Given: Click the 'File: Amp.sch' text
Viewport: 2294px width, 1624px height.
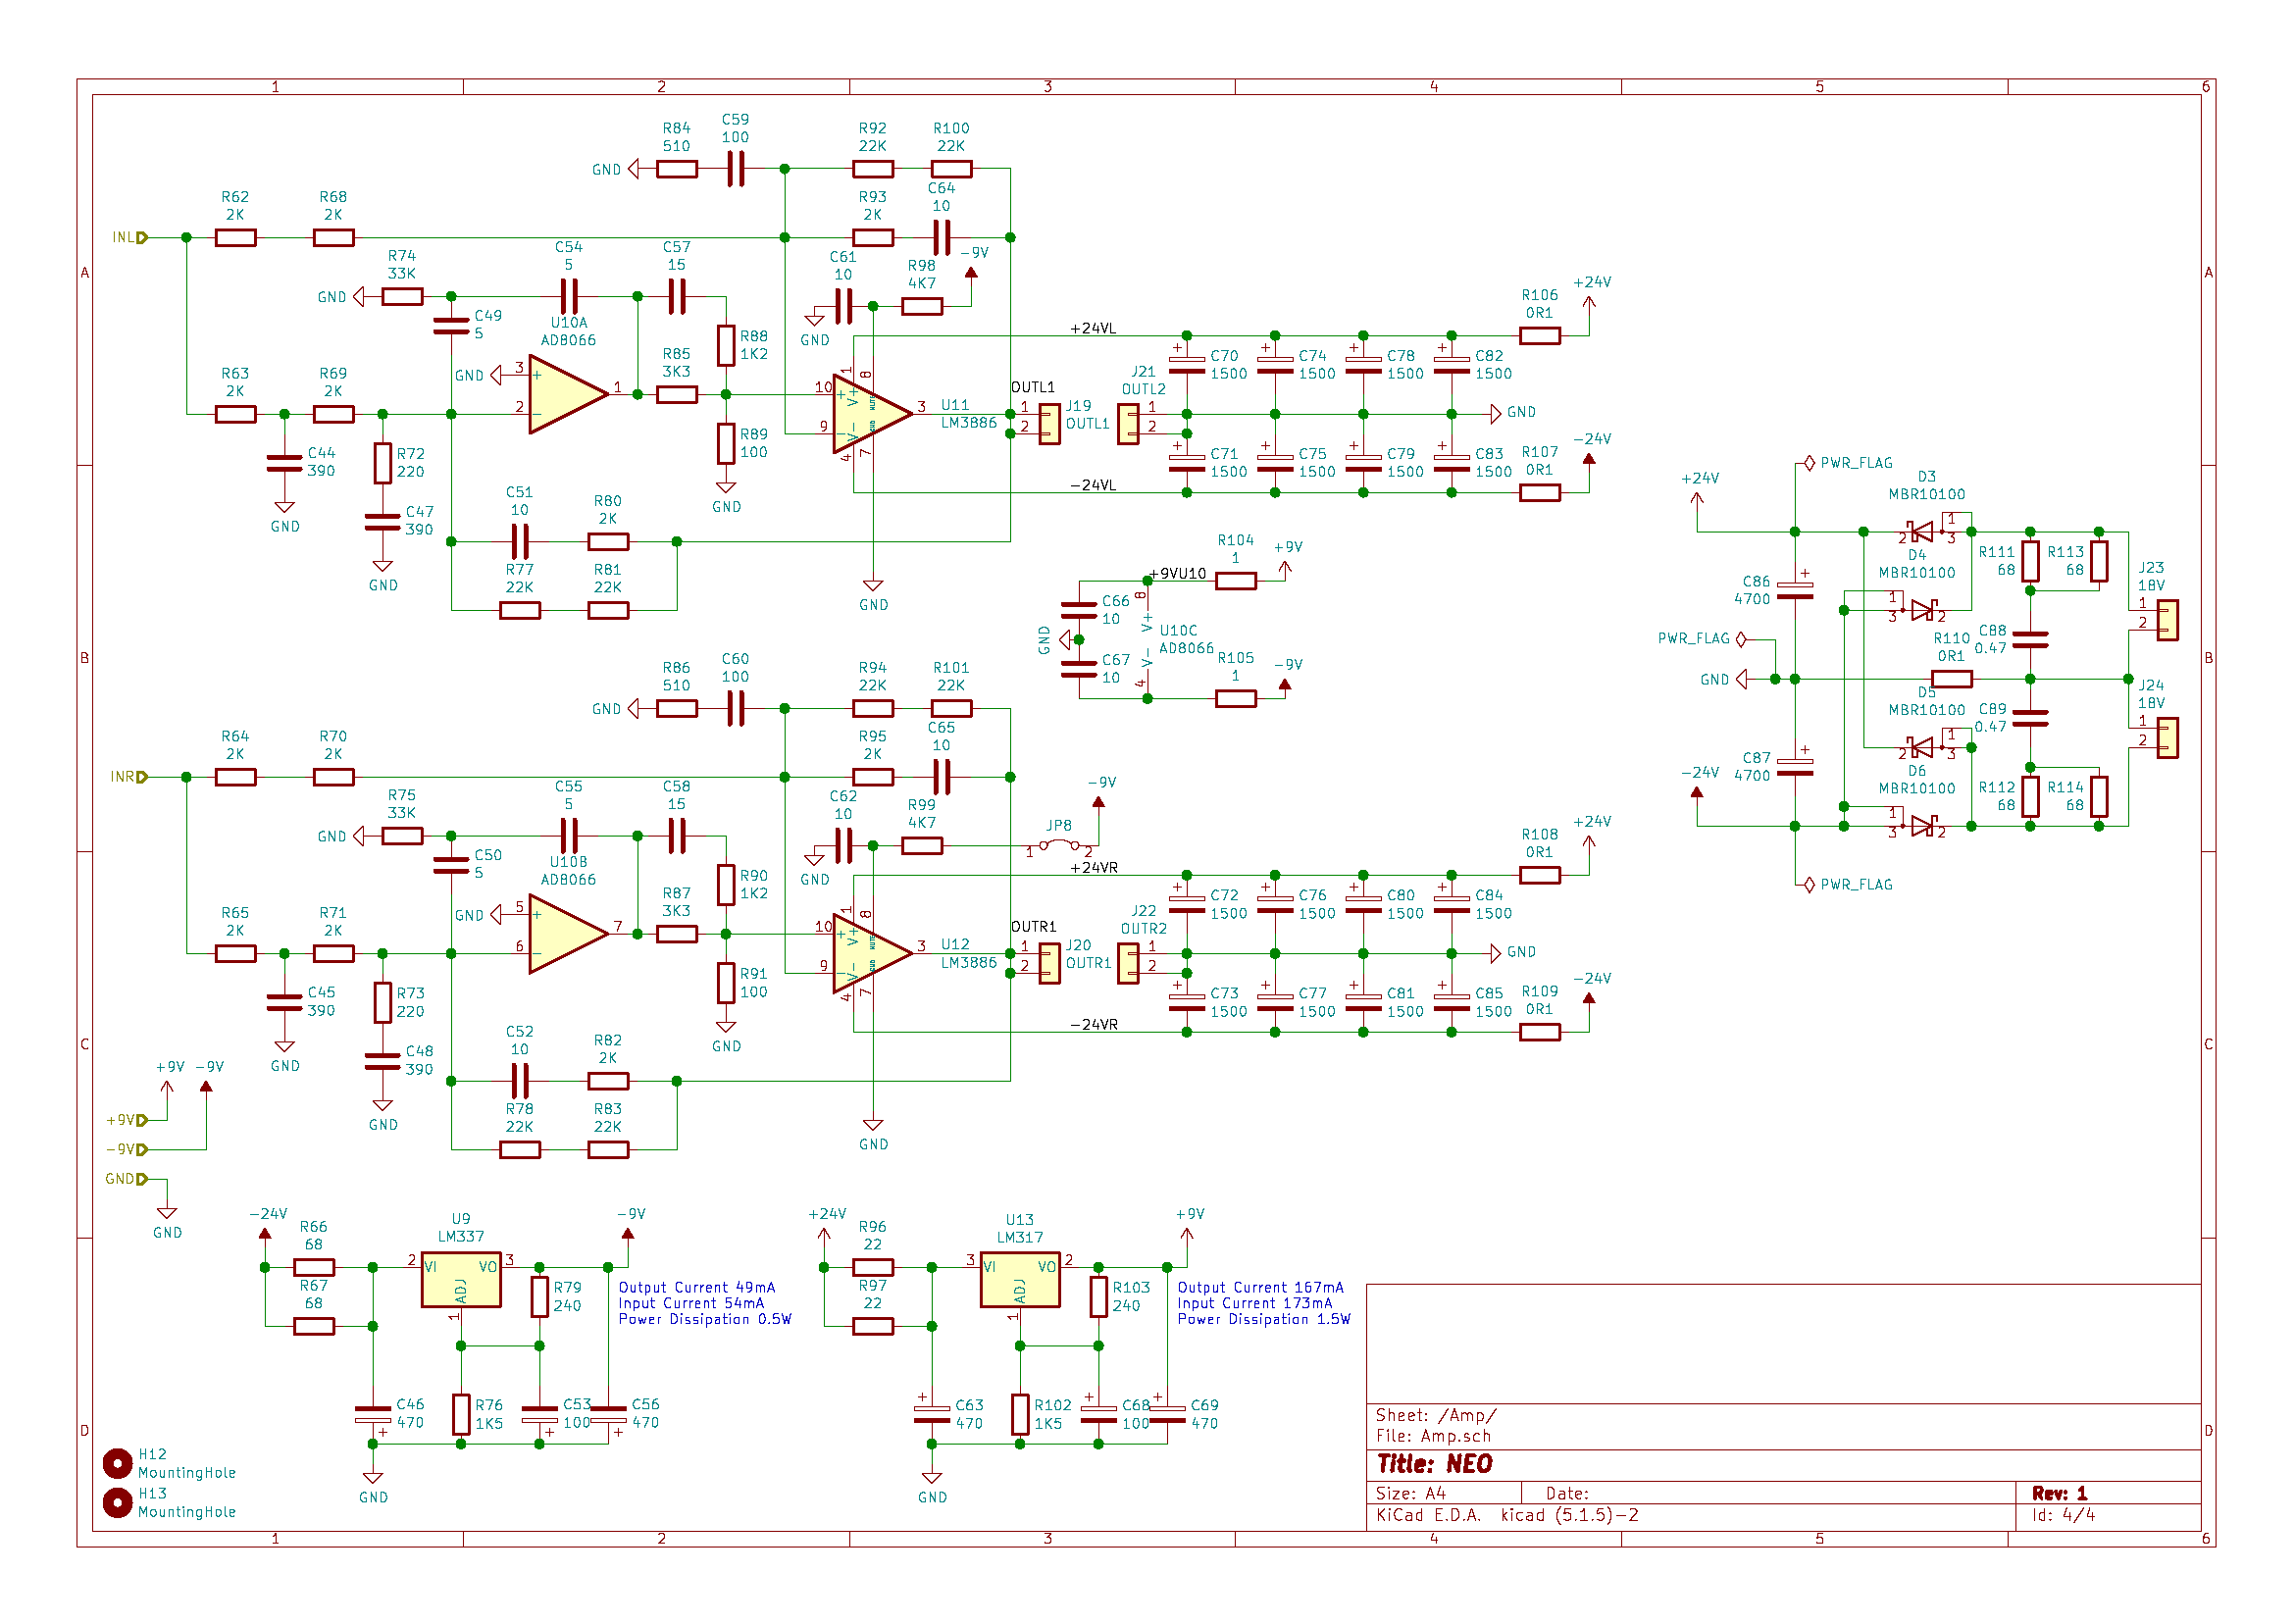Looking at the screenshot, I should pos(1433,1436).
